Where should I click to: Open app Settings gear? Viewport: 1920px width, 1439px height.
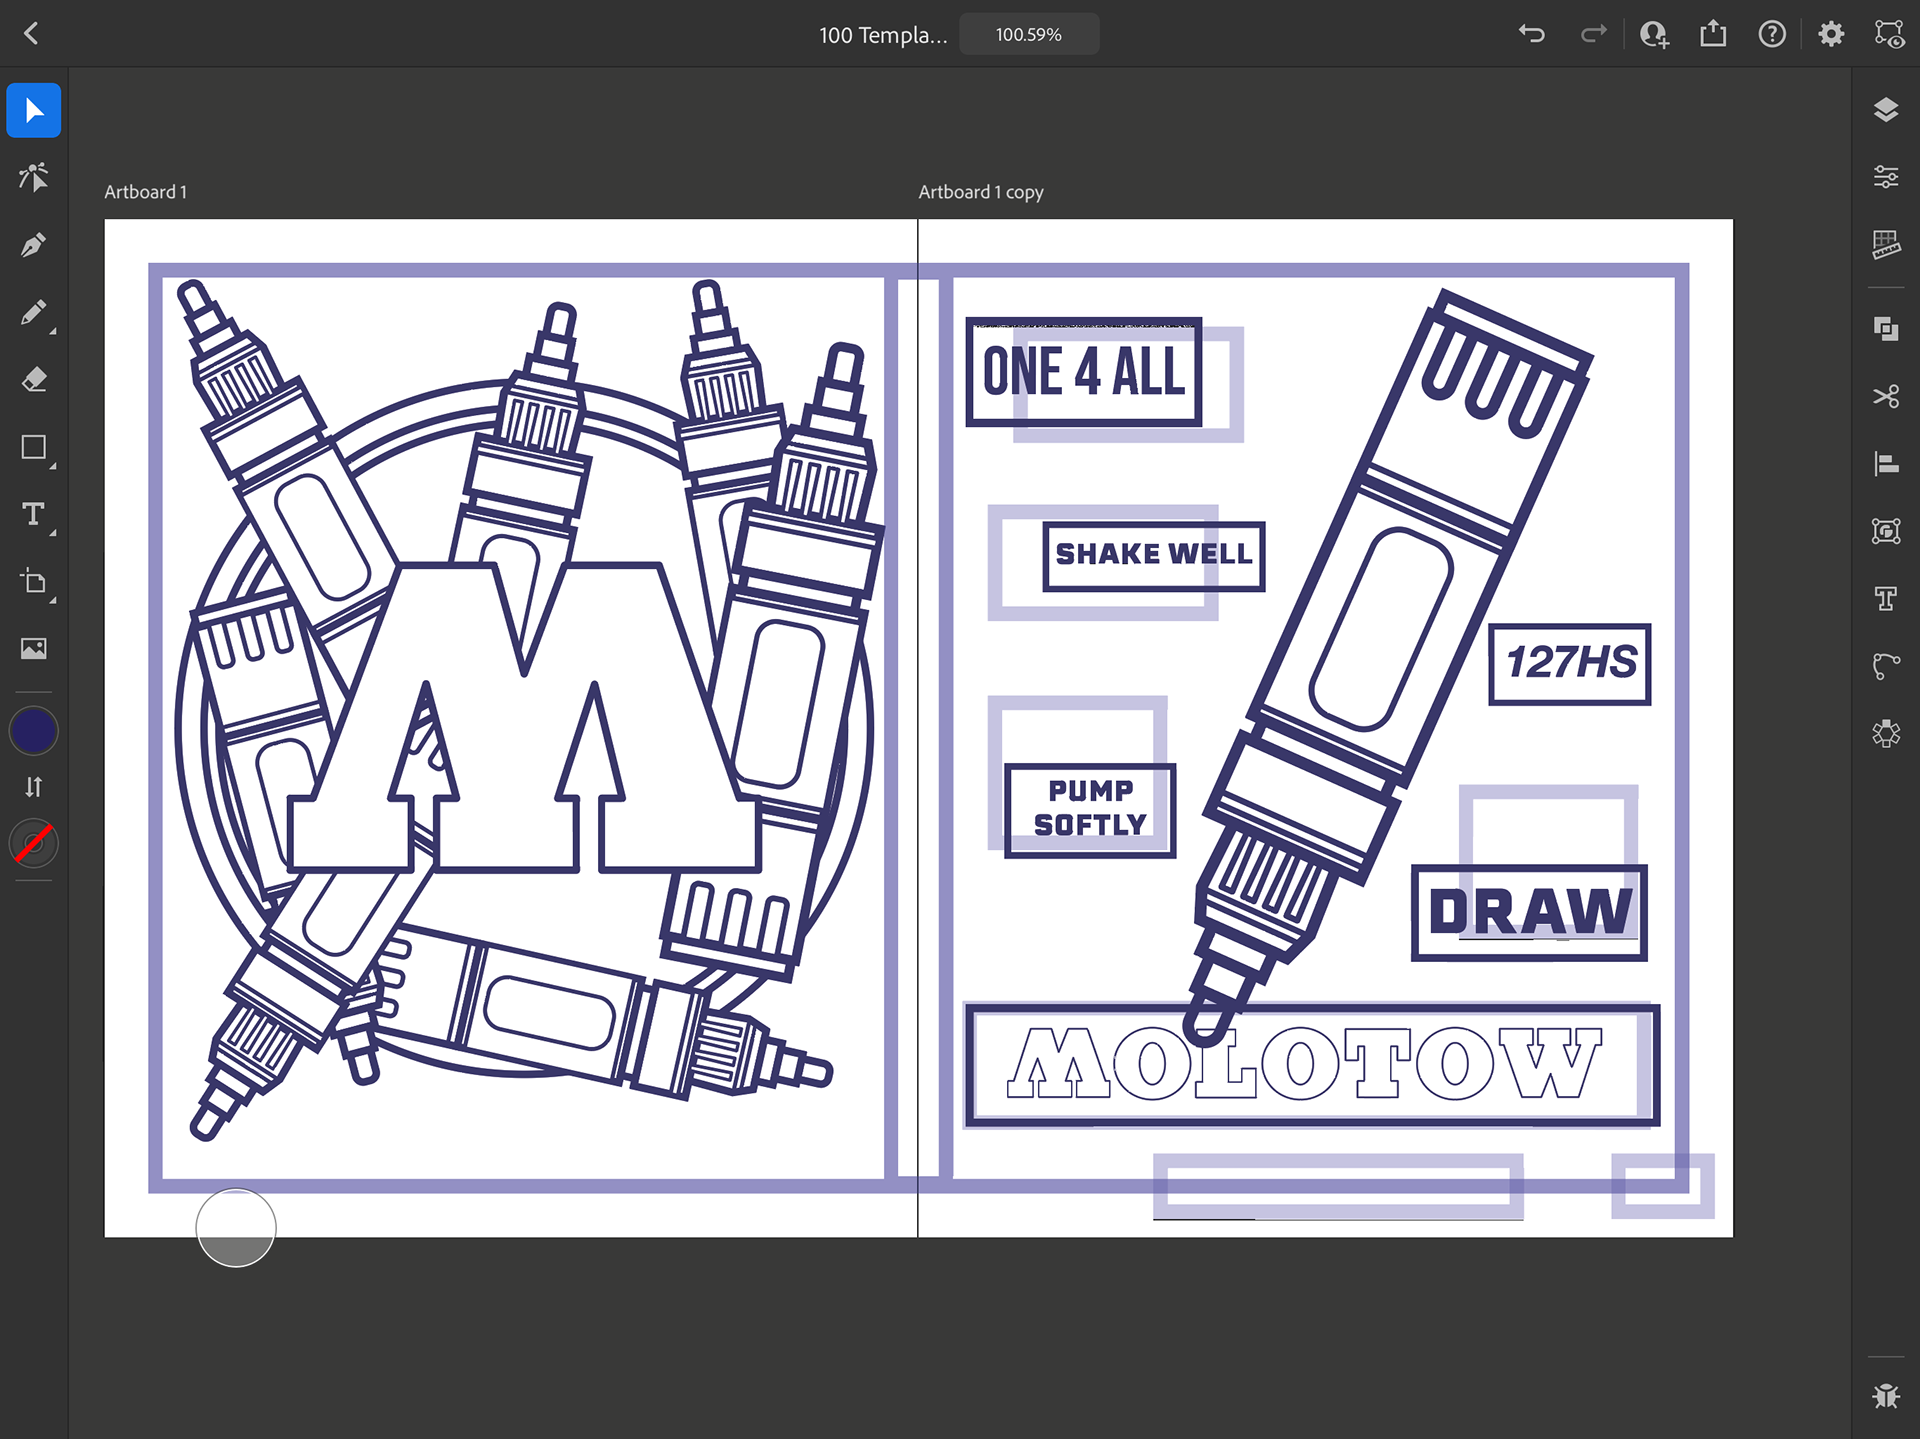pos(1831,34)
